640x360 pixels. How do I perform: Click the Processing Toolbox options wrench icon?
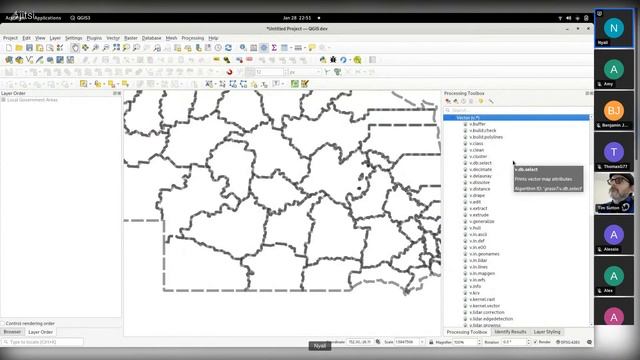pos(491,101)
